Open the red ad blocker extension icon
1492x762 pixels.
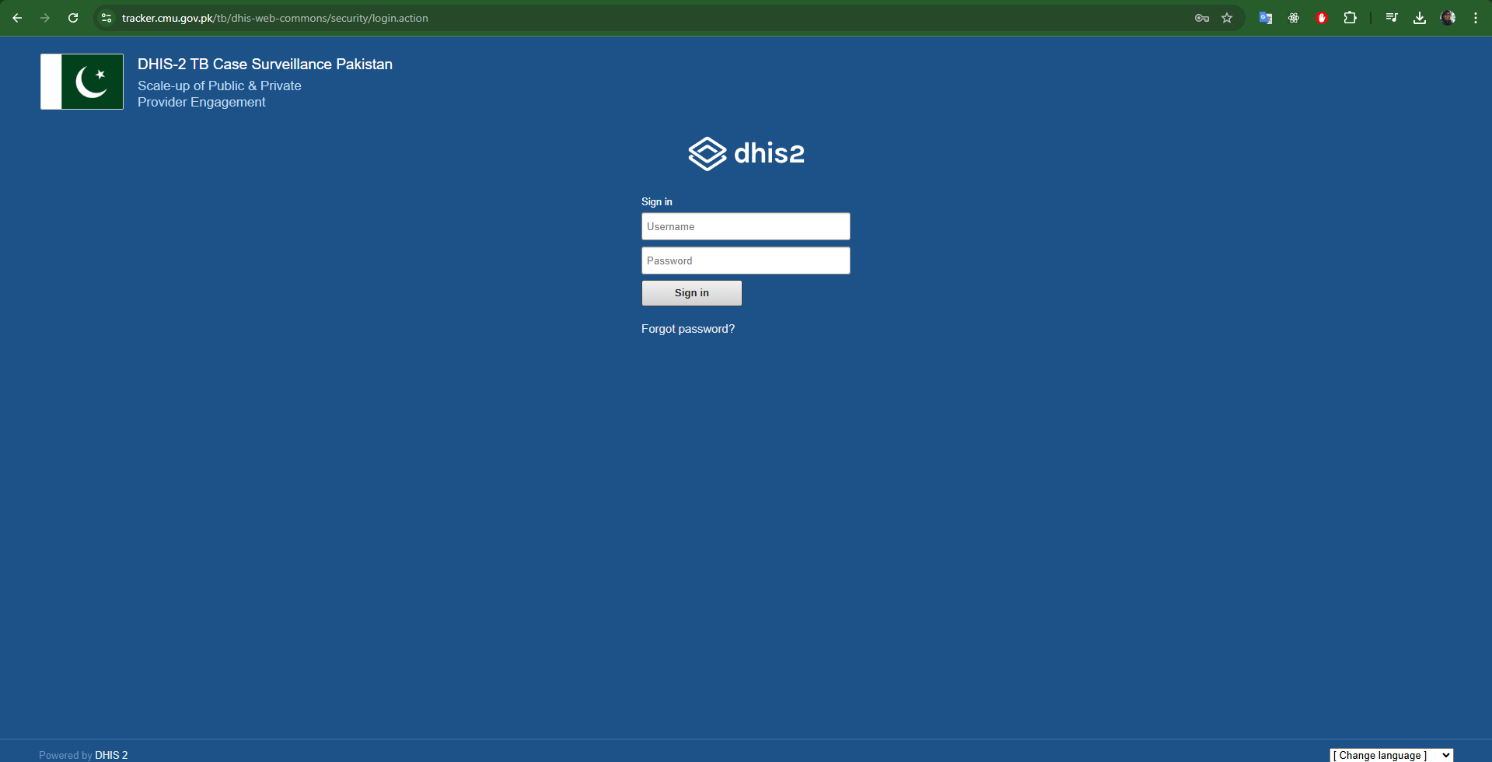1321,18
